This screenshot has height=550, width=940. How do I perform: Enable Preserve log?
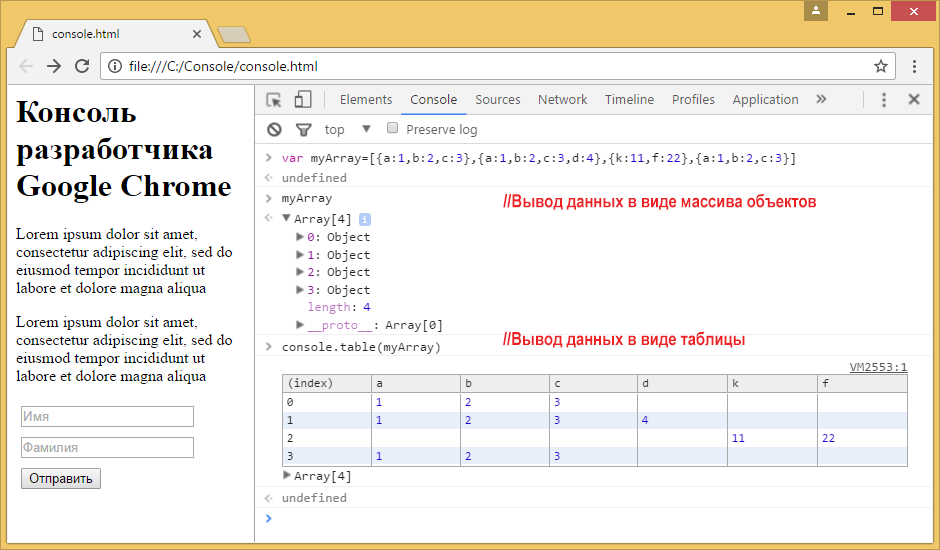click(x=393, y=128)
